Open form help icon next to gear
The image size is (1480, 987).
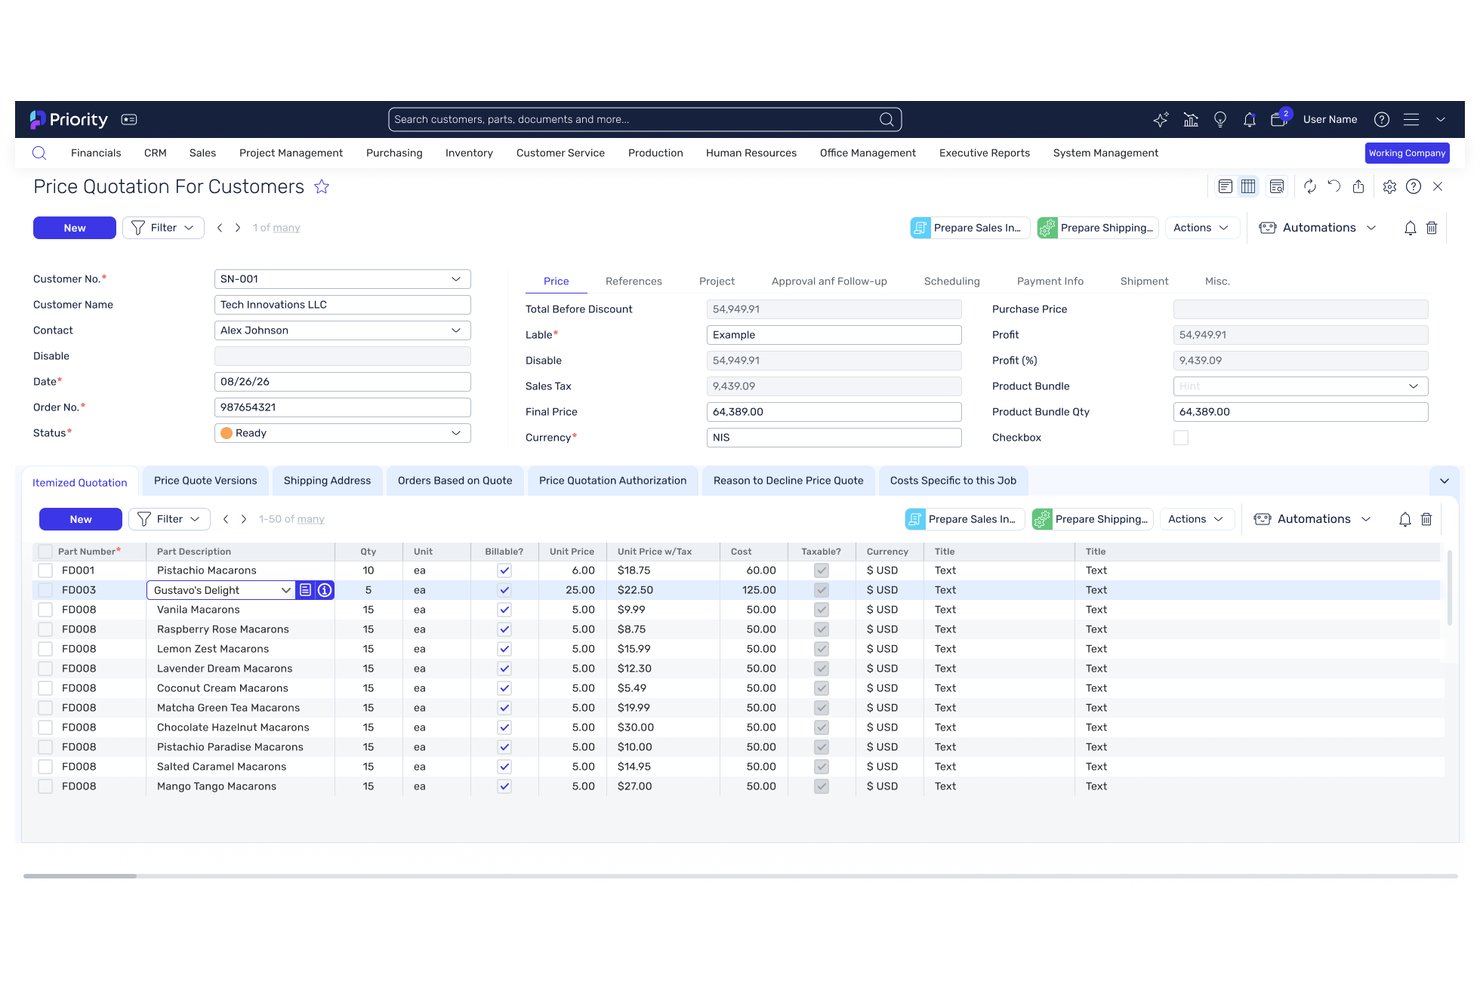(x=1413, y=186)
